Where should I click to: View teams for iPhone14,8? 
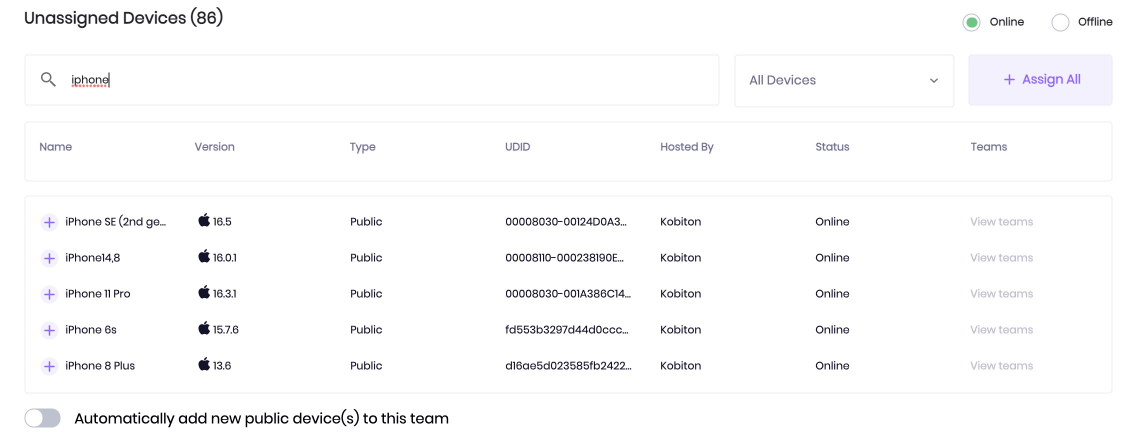[x=1001, y=258]
